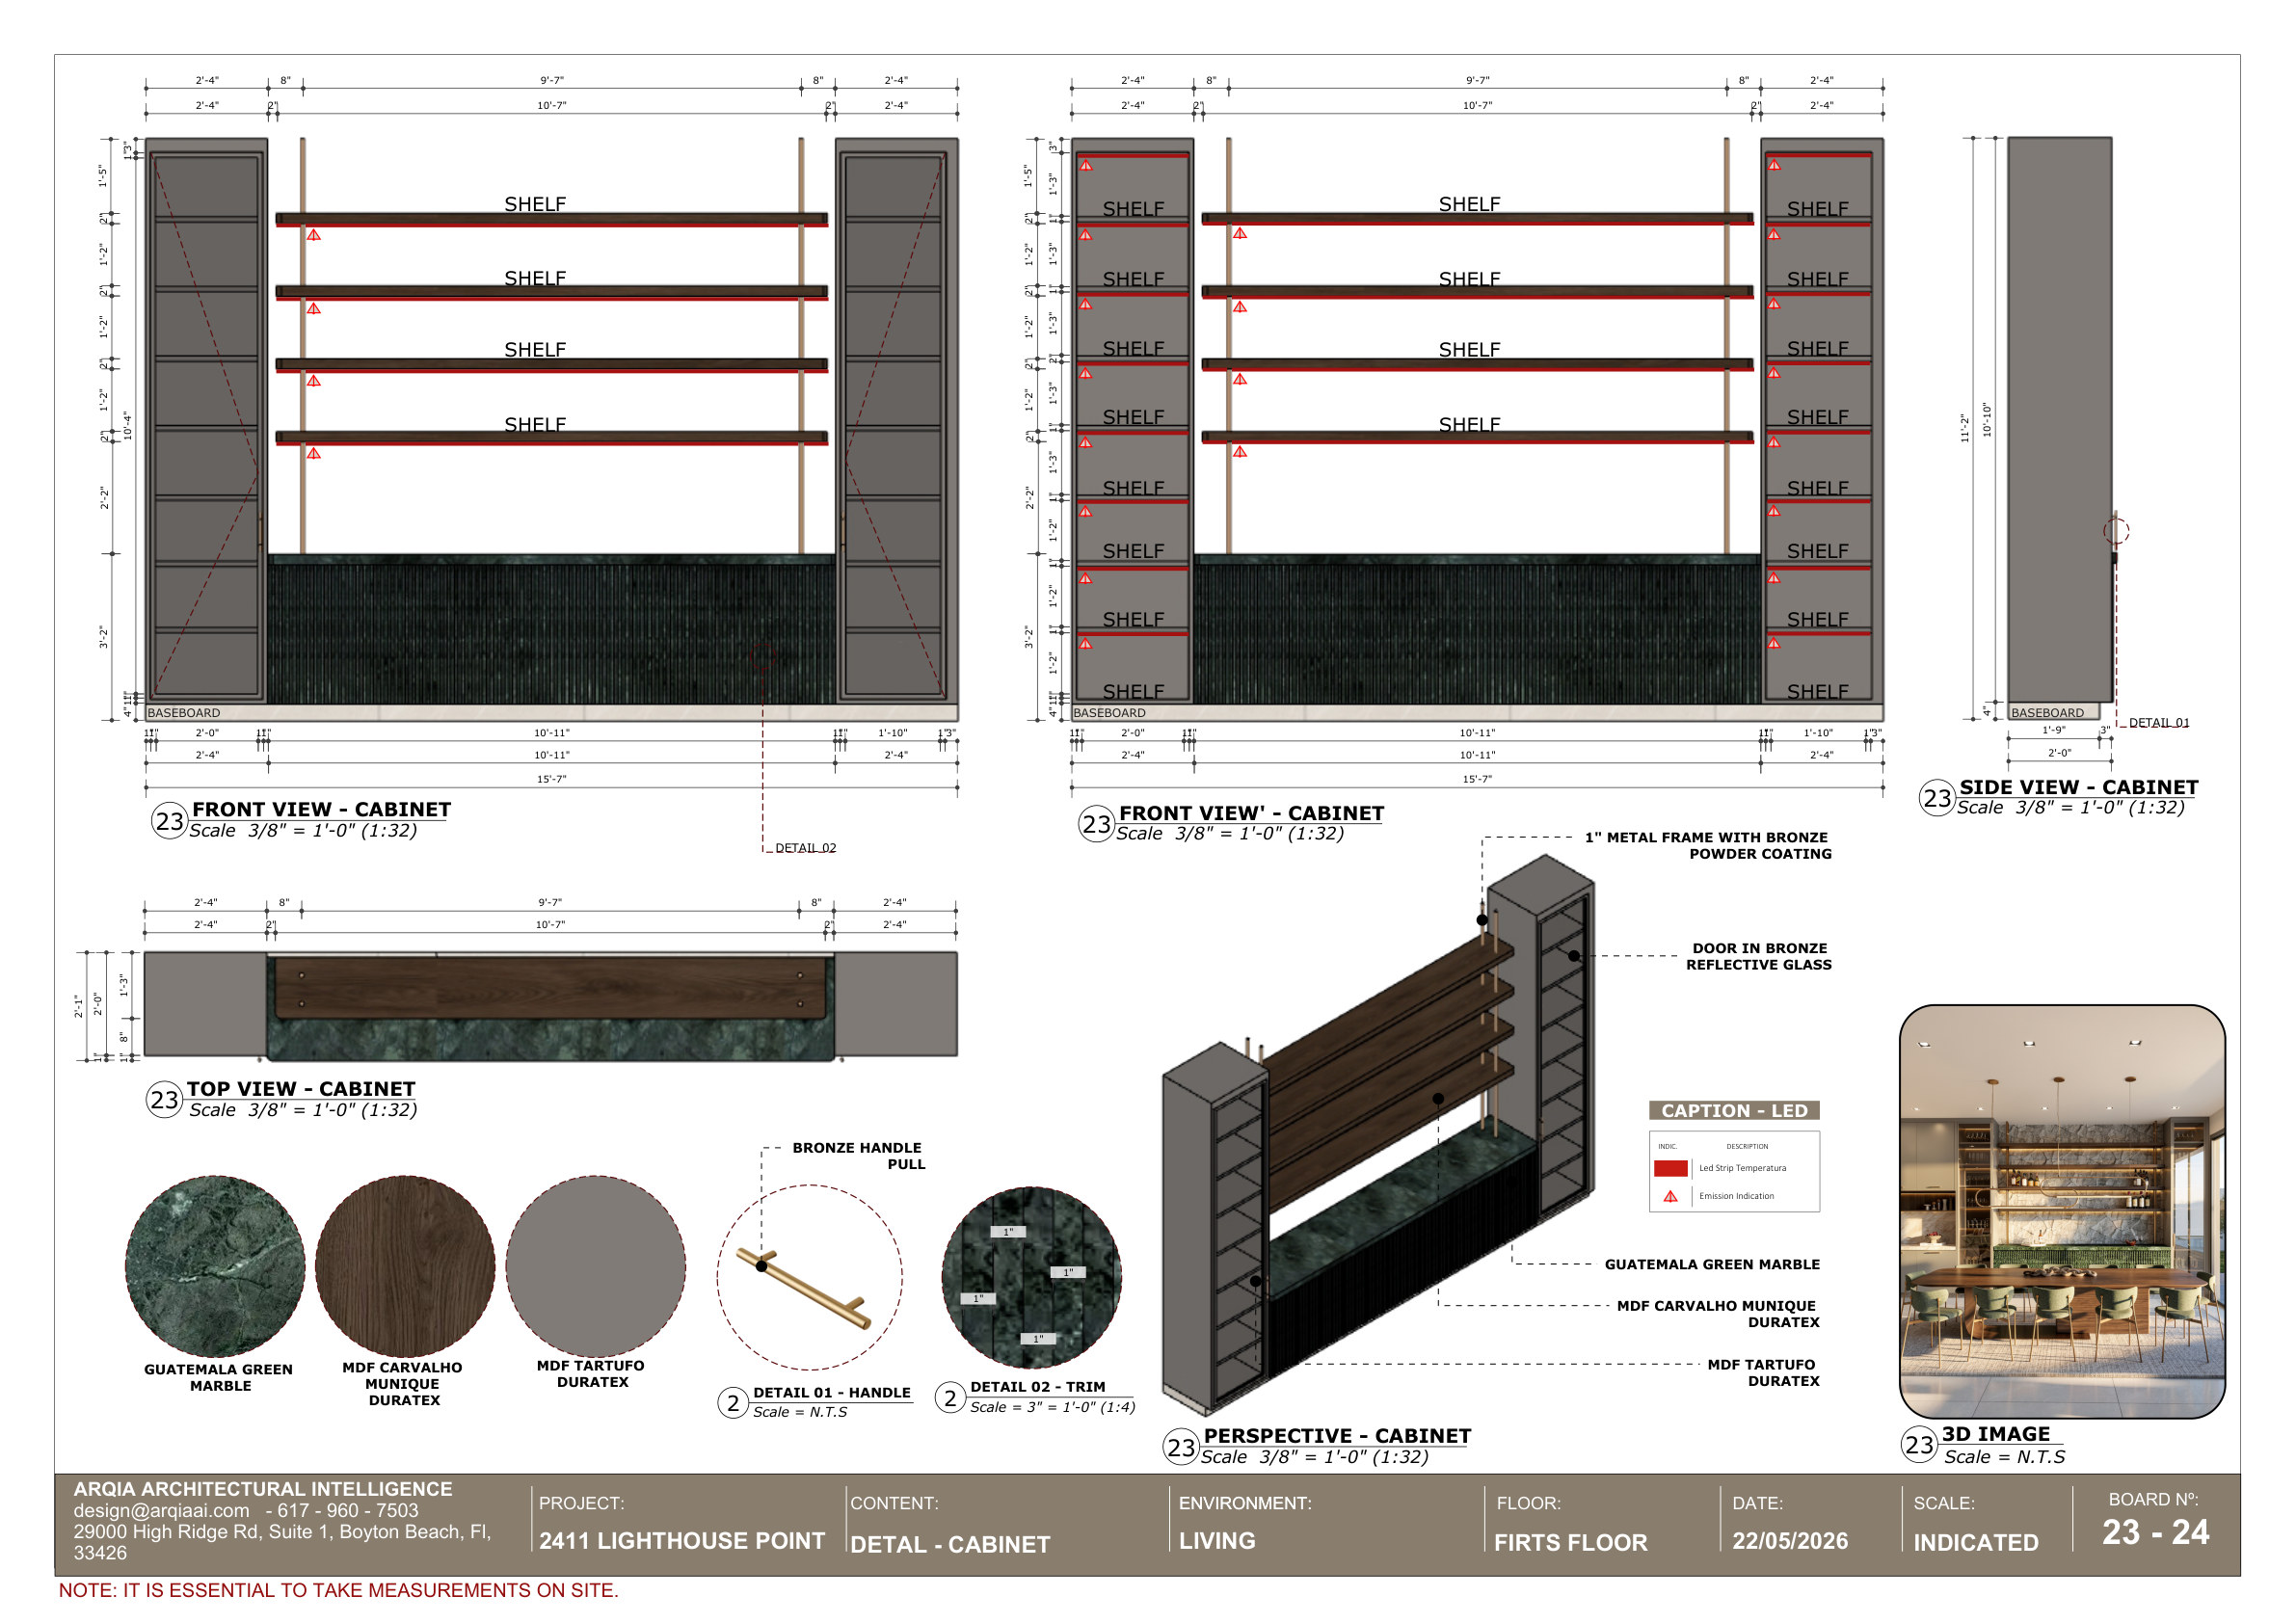Click "GUATEMALA GREEN MARBLE" label under the marble sample
The width and height of the screenshot is (2296, 1623).
tap(219, 1377)
